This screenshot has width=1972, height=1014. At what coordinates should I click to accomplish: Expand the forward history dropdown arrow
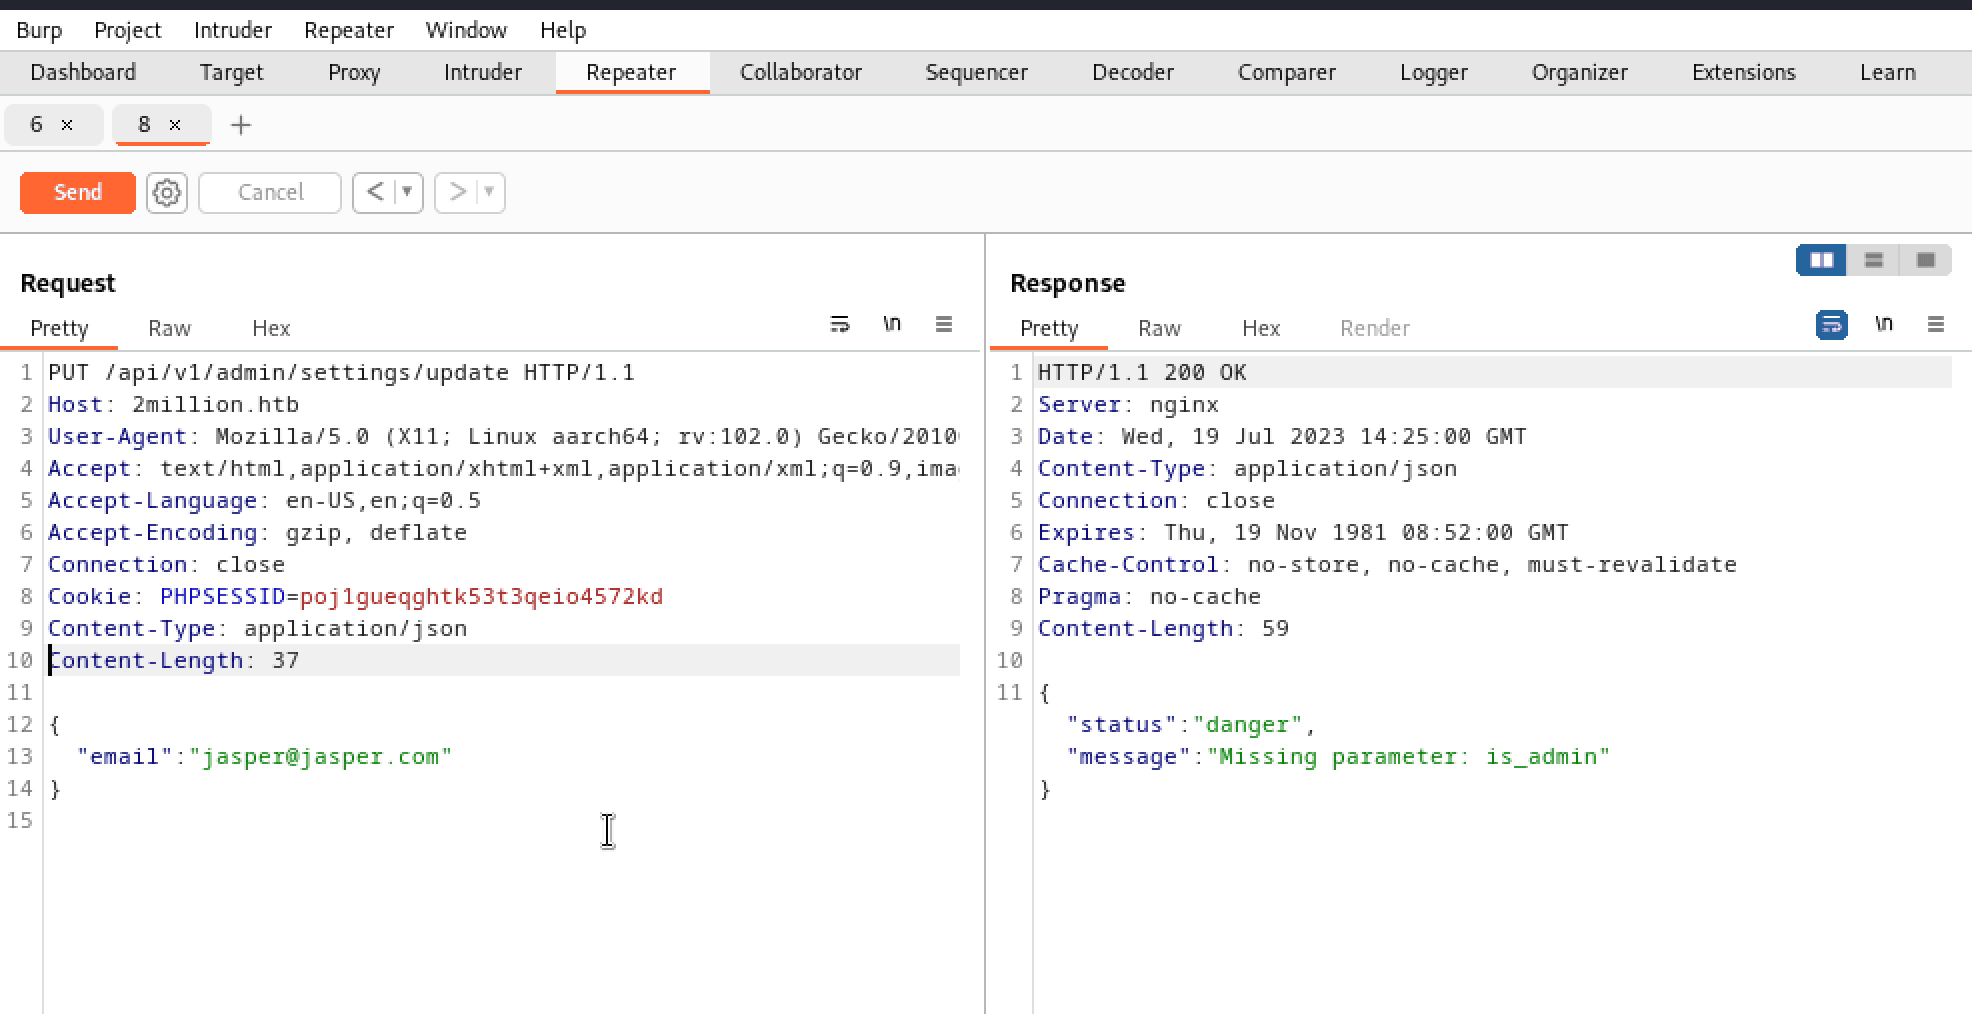pos(489,192)
